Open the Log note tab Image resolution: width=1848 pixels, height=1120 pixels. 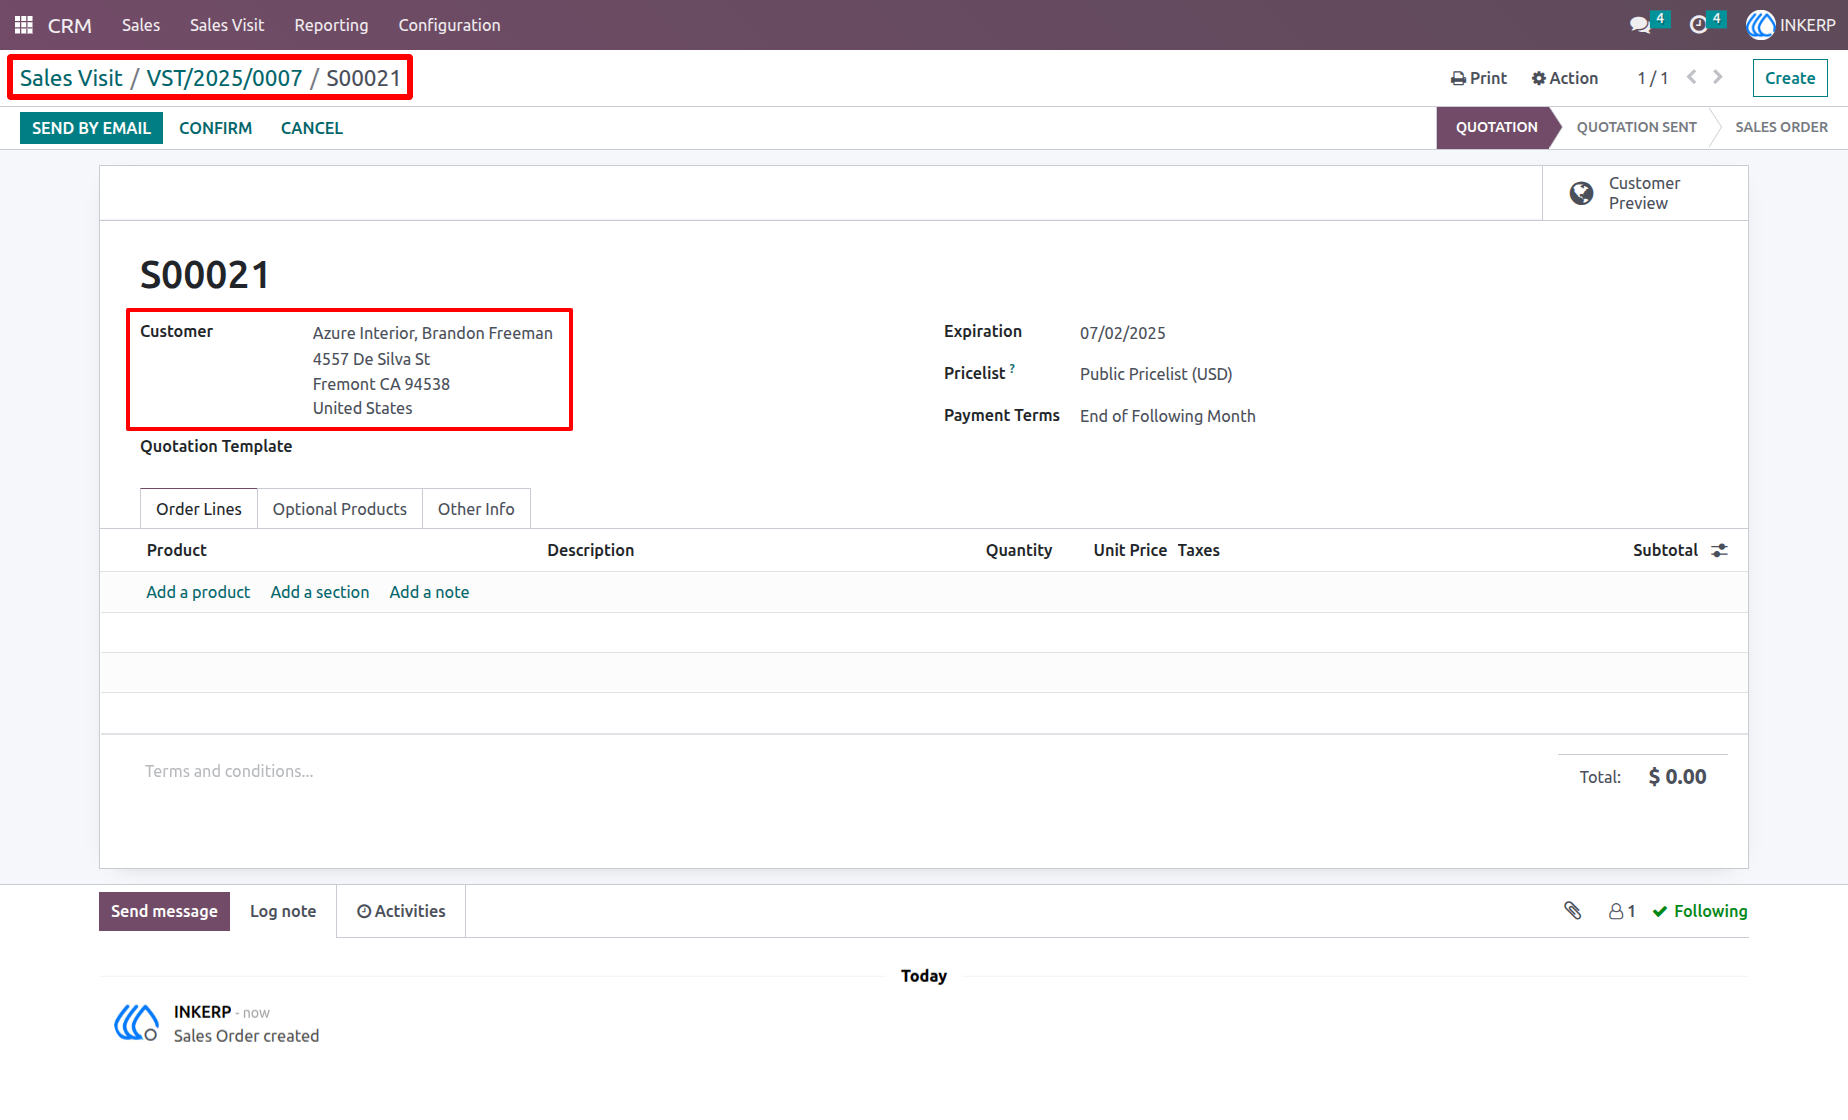(x=283, y=911)
